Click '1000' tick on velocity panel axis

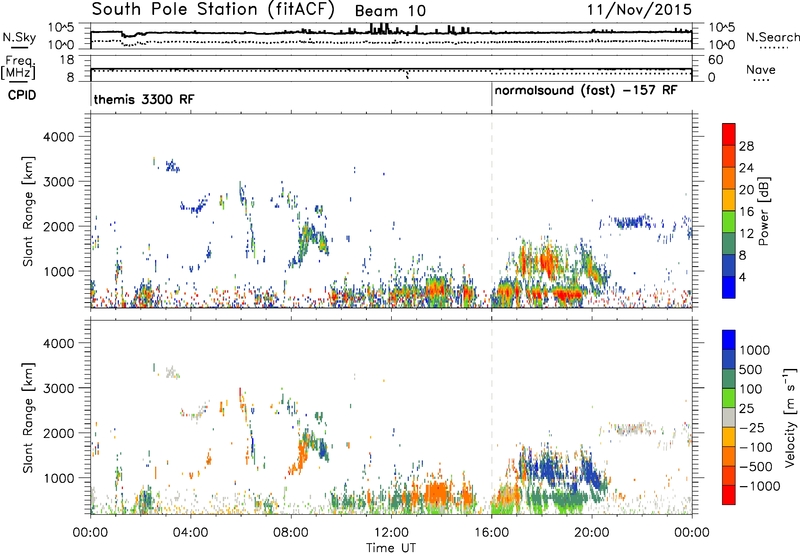tap(59, 478)
